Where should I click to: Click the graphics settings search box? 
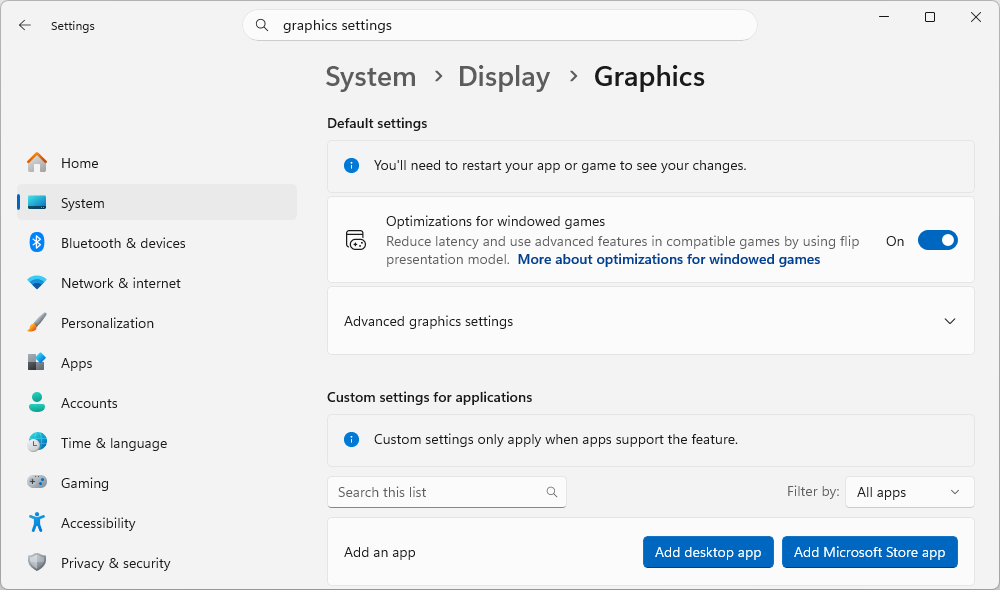pos(499,25)
